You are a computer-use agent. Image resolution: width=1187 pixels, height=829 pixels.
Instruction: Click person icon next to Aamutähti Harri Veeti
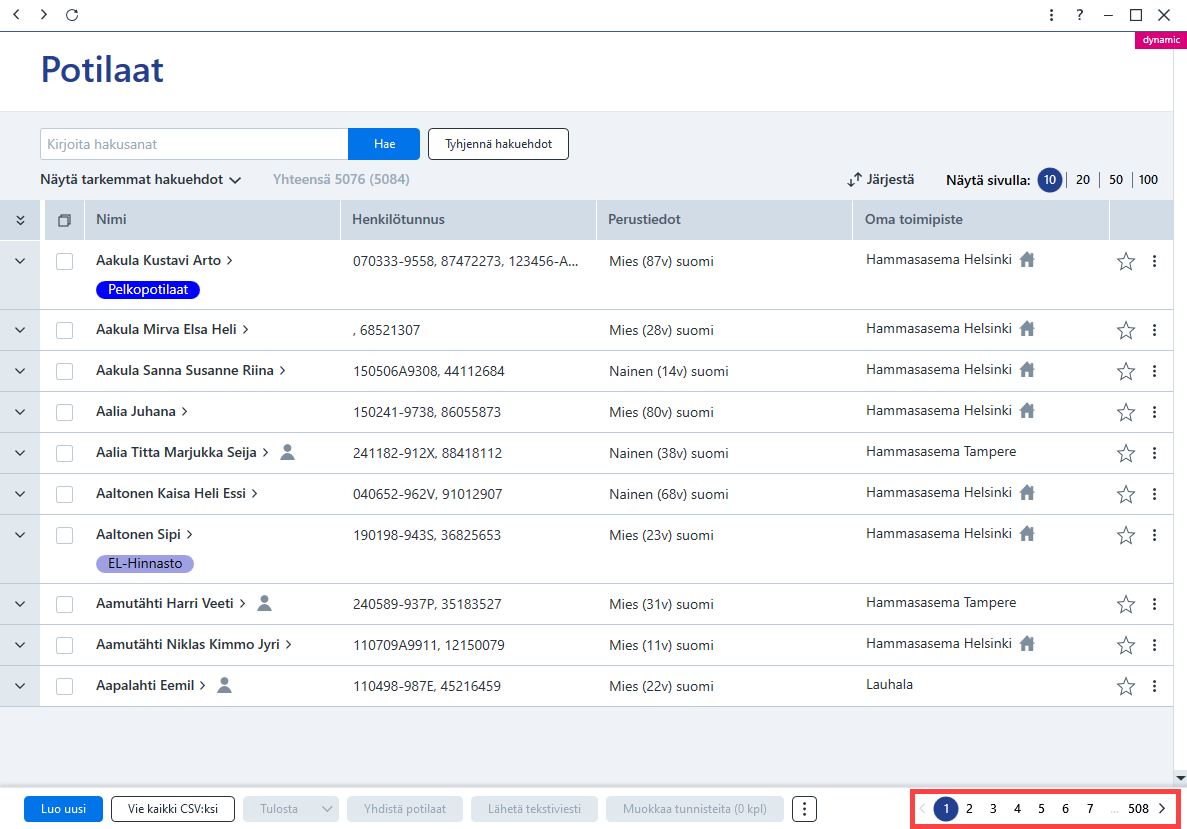click(264, 603)
